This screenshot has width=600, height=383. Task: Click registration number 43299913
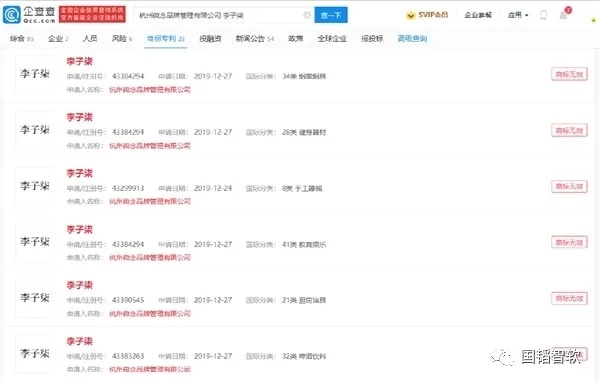coord(128,188)
